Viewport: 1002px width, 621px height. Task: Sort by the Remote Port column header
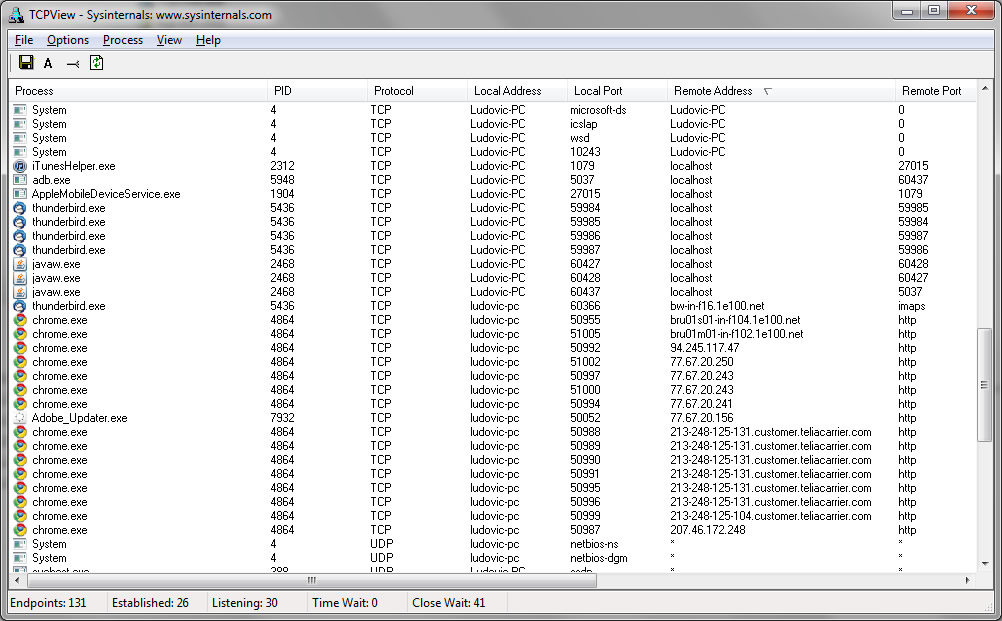click(x=936, y=91)
